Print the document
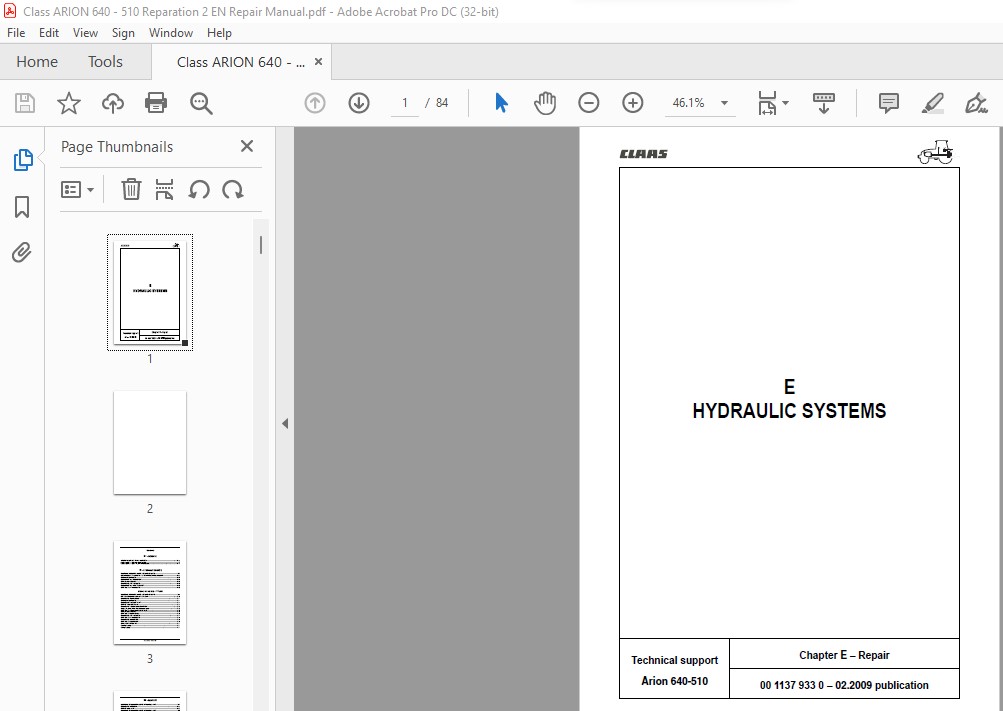 [156, 103]
